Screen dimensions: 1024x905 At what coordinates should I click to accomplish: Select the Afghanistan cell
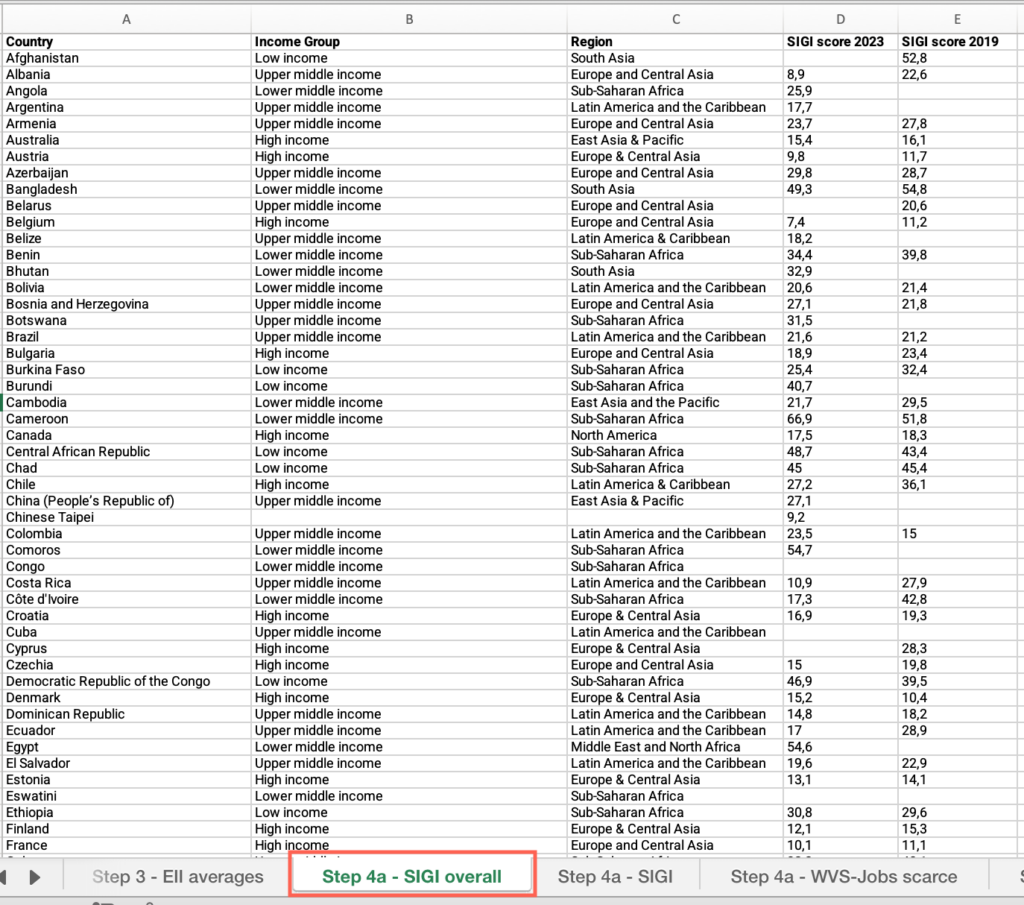(127, 58)
